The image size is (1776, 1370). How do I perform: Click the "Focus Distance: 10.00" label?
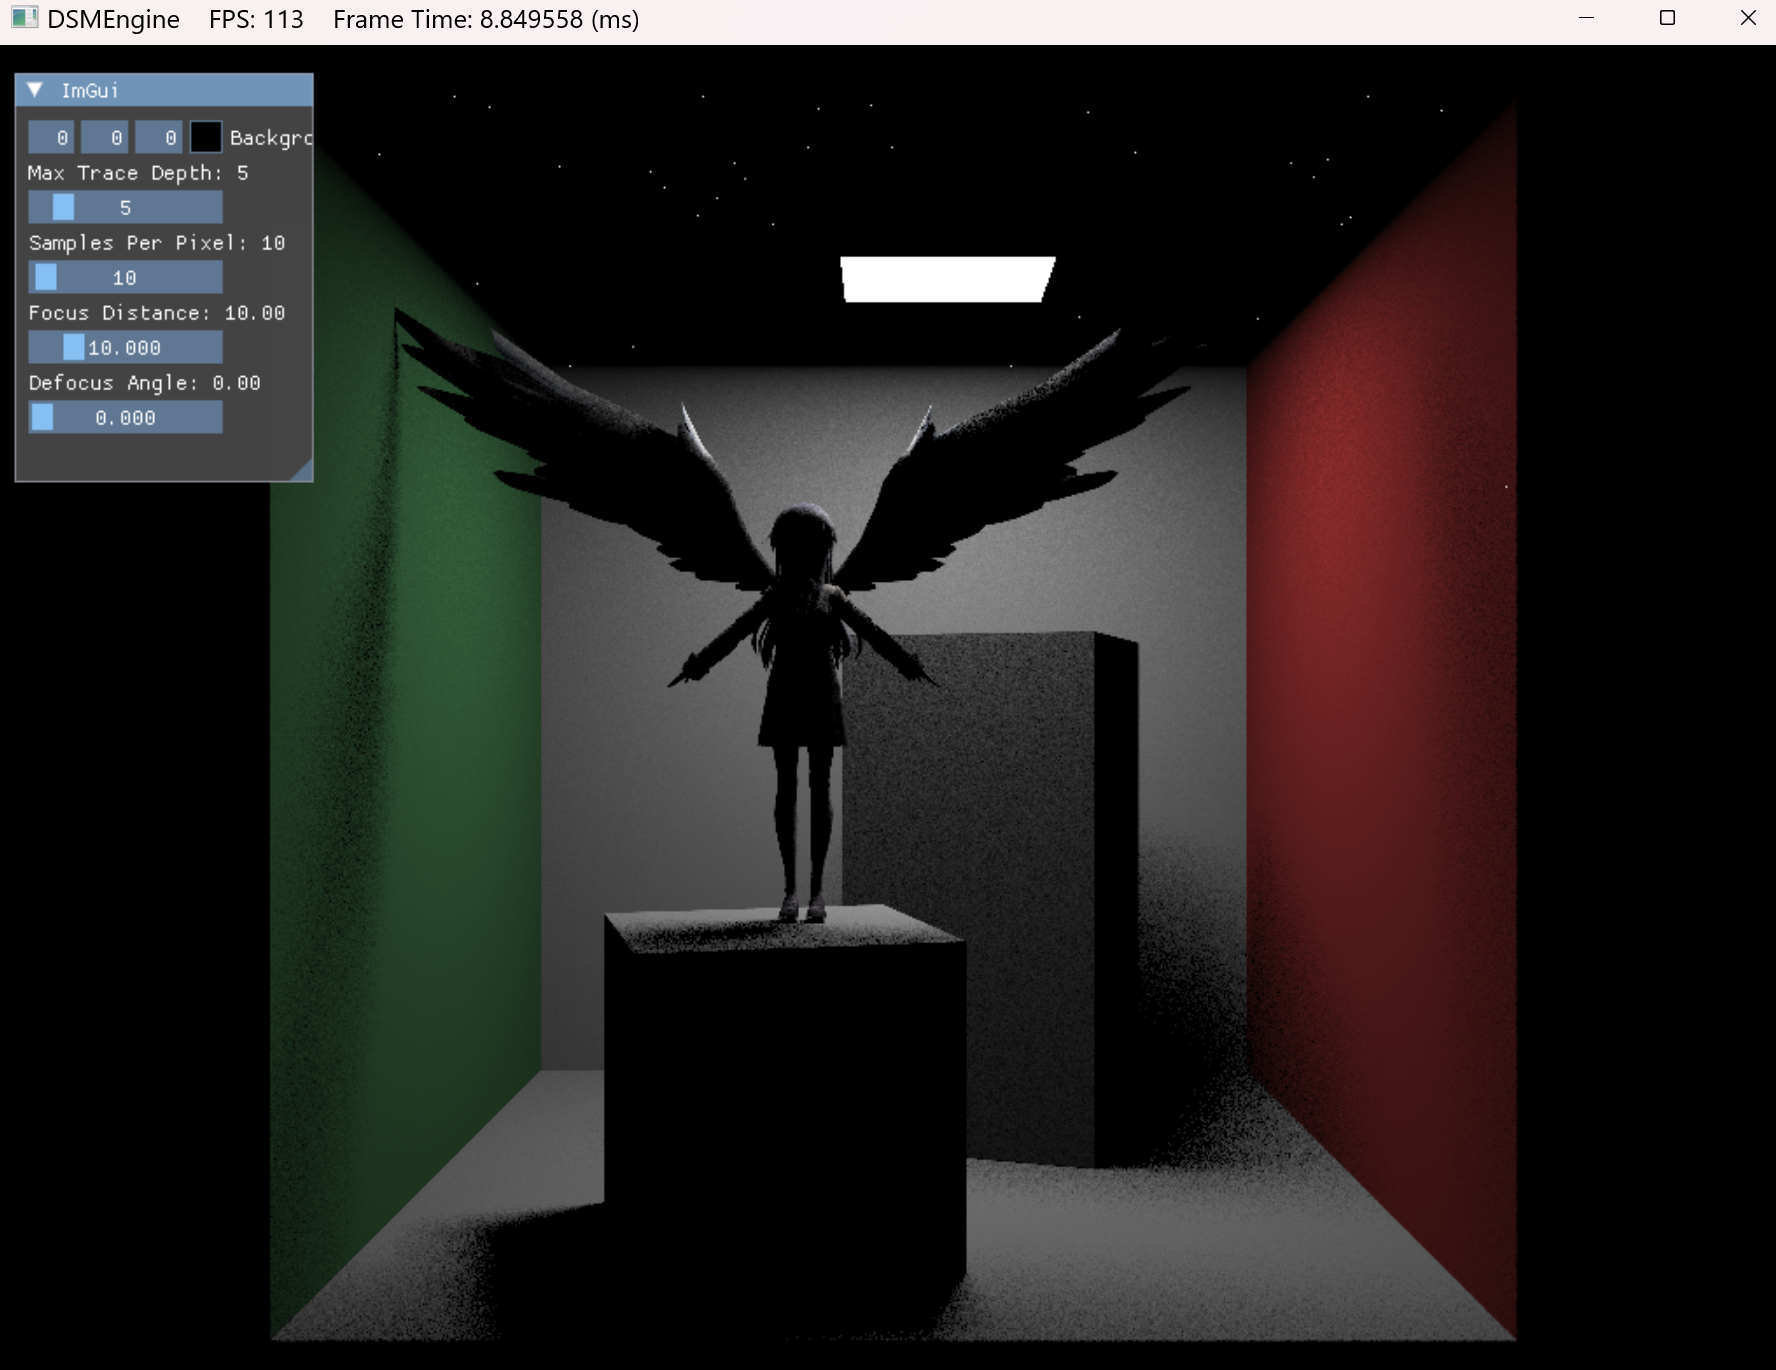(x=157, y=313)
